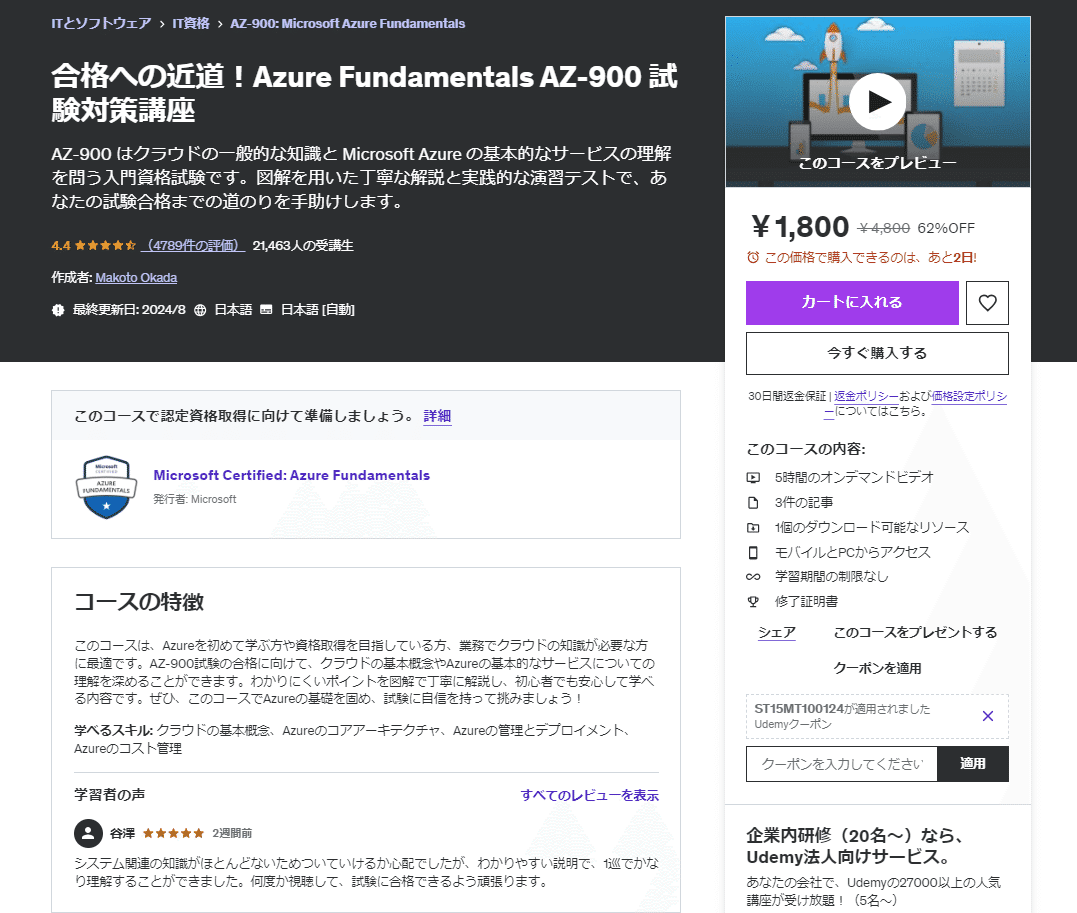
Task: Click 2週間前 review date text
Action: click(232, 833)
